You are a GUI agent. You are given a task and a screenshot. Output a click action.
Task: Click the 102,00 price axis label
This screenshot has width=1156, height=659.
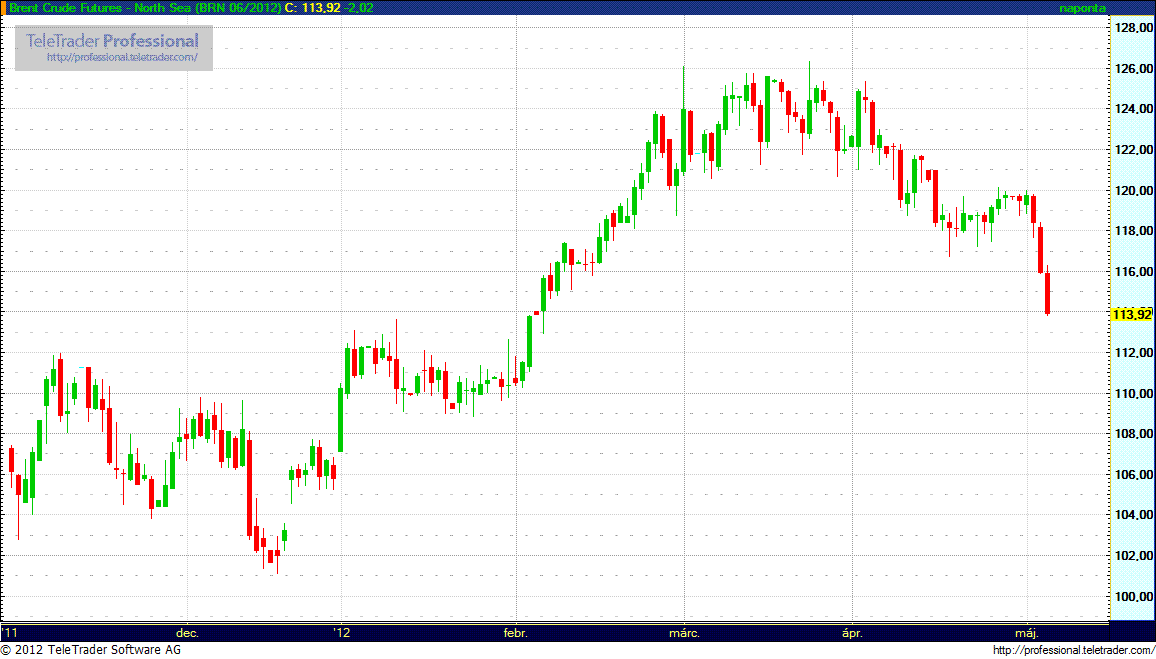[1134, 556]
